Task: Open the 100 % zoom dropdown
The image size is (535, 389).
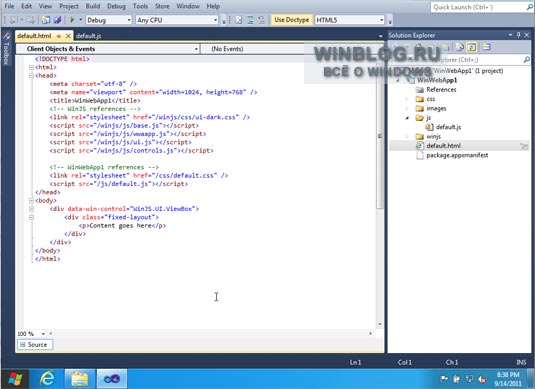Action: click(43, 334)
